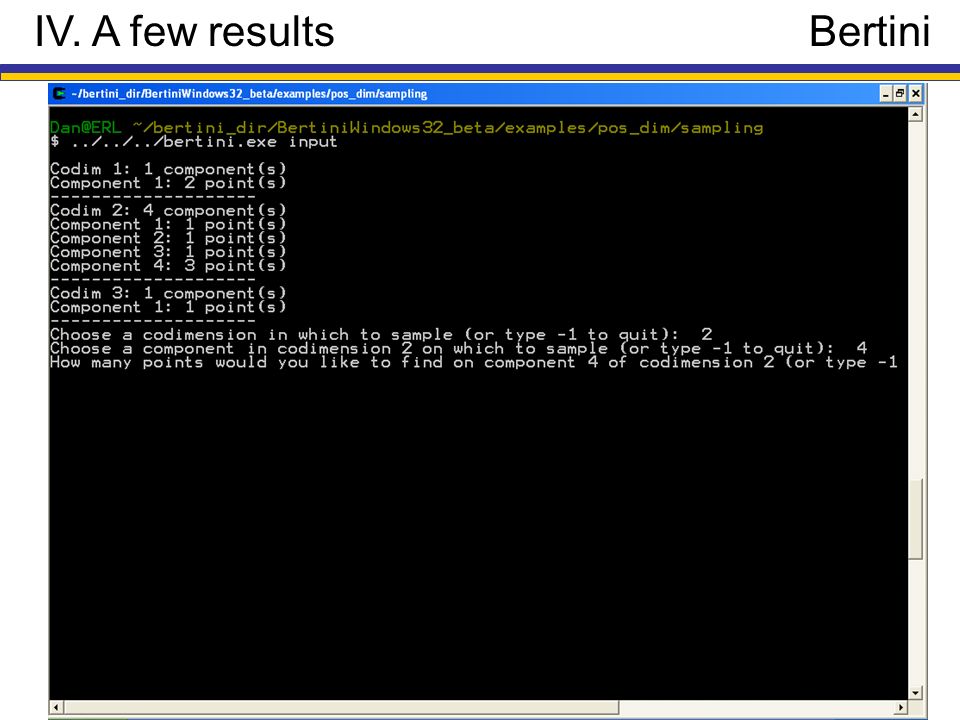Click the 'Component 1: 2 point(s)' line
Image resolution: width=960 pixels, height=720 pixels.
(168, 183)
